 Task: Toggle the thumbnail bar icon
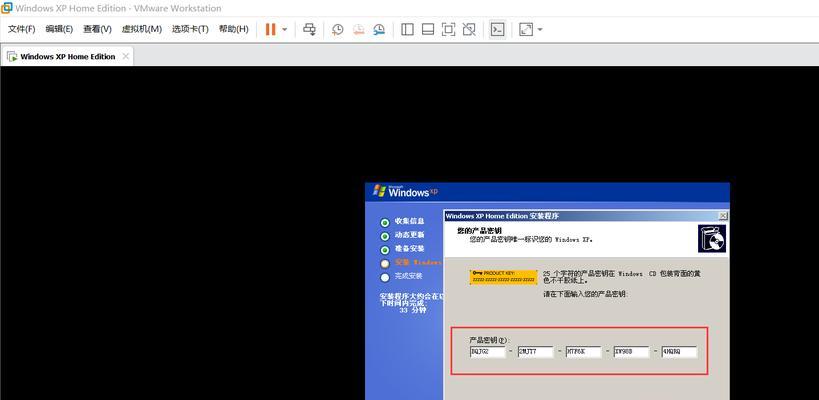point(428,29)
